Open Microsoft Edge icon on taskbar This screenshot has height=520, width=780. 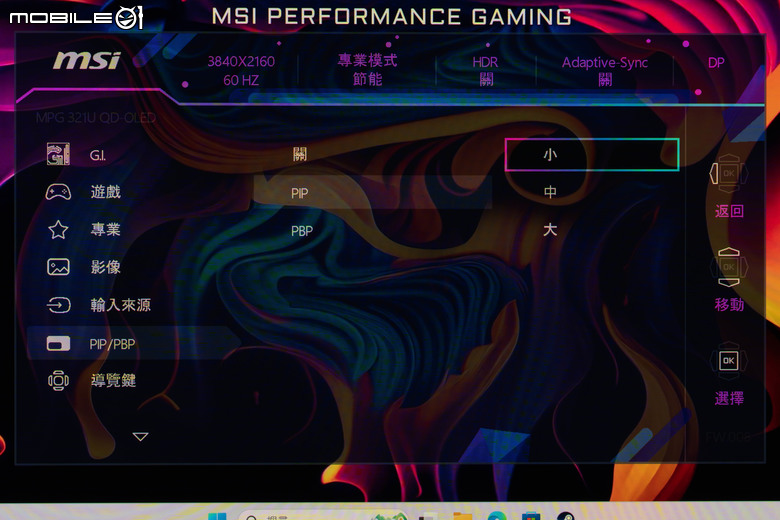(x=497, y=516)
